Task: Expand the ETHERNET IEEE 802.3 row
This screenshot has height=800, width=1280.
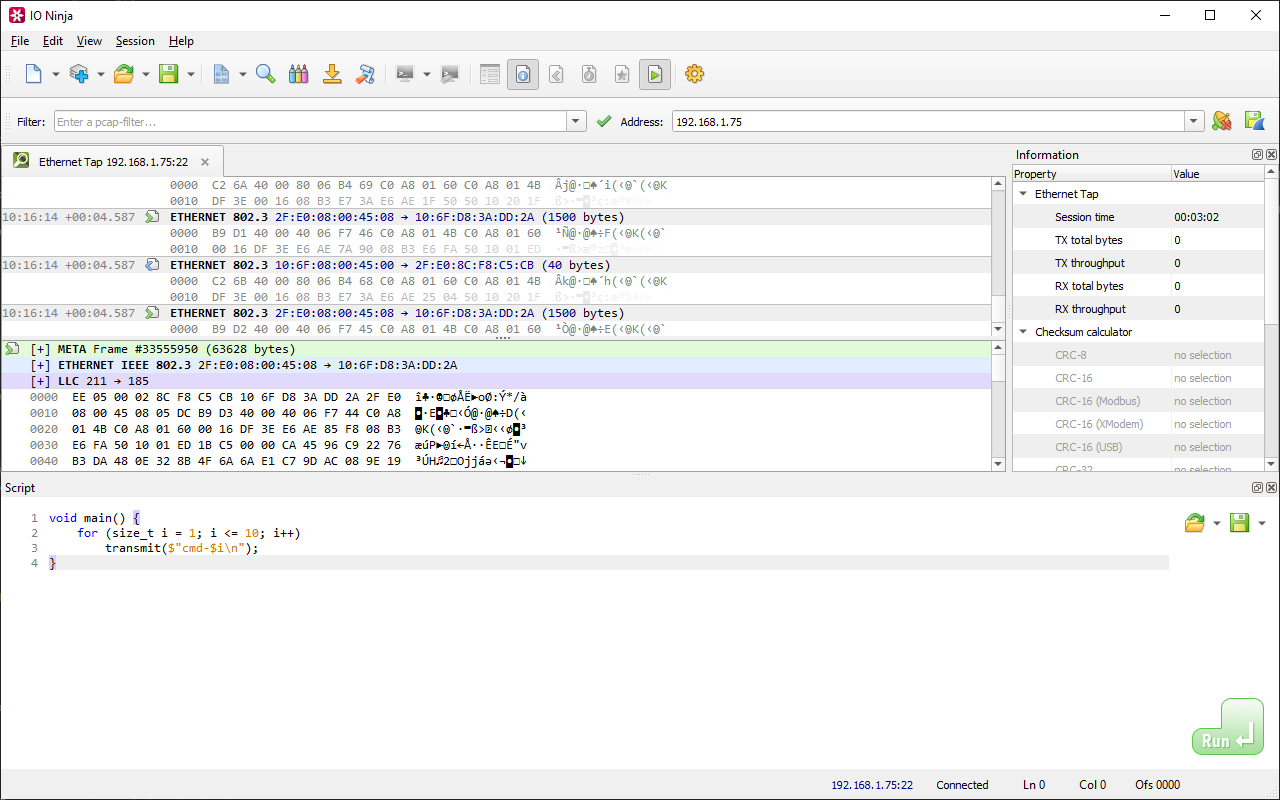Action: tap(40, 365)
